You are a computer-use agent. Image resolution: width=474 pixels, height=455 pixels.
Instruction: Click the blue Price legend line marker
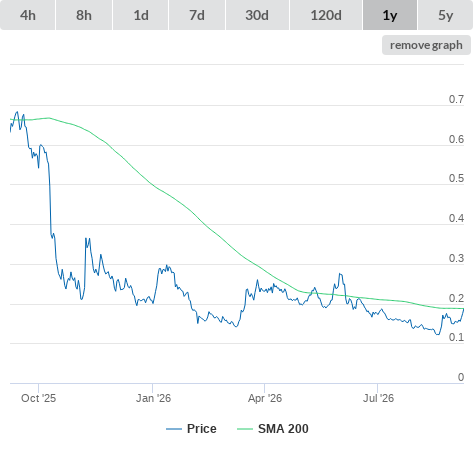[x=174, y=429]
